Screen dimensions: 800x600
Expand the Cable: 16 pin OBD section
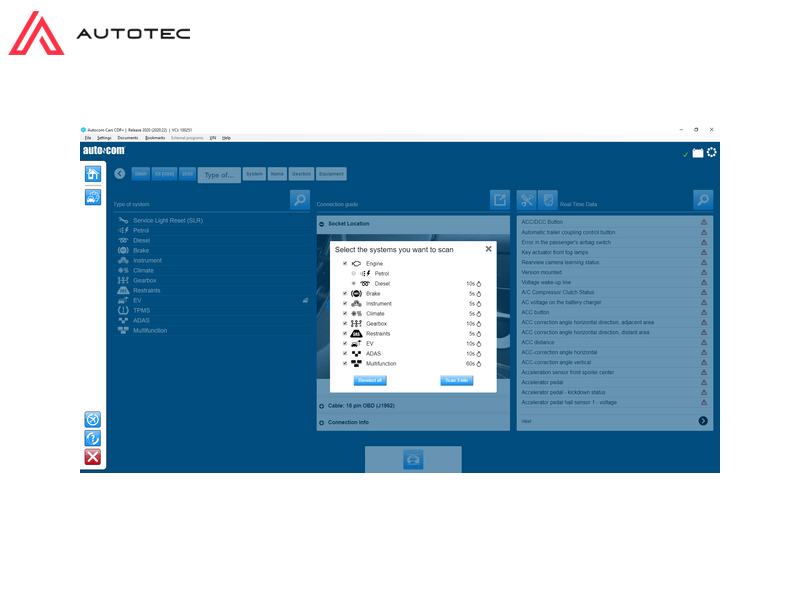[321, 406]
